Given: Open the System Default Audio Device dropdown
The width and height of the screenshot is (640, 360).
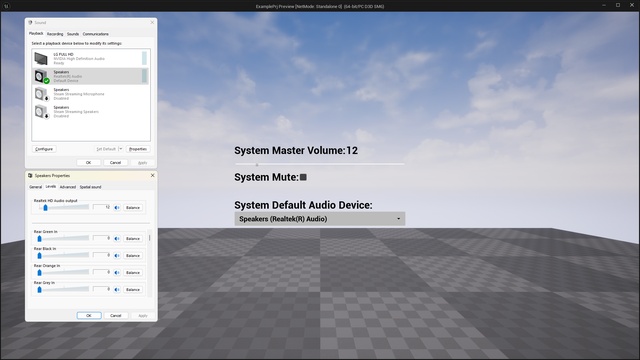Looking at the screenshot, I should click(x=320, y=219).
